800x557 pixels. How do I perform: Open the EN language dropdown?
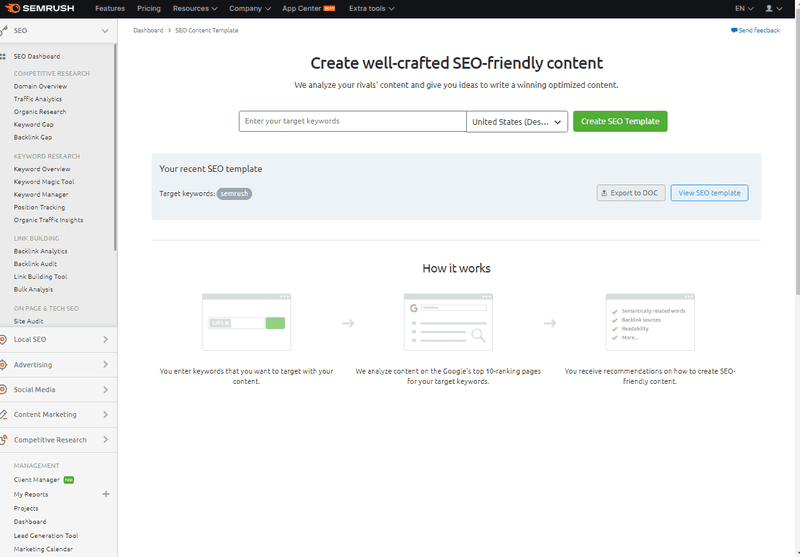(x=744, y=8)
